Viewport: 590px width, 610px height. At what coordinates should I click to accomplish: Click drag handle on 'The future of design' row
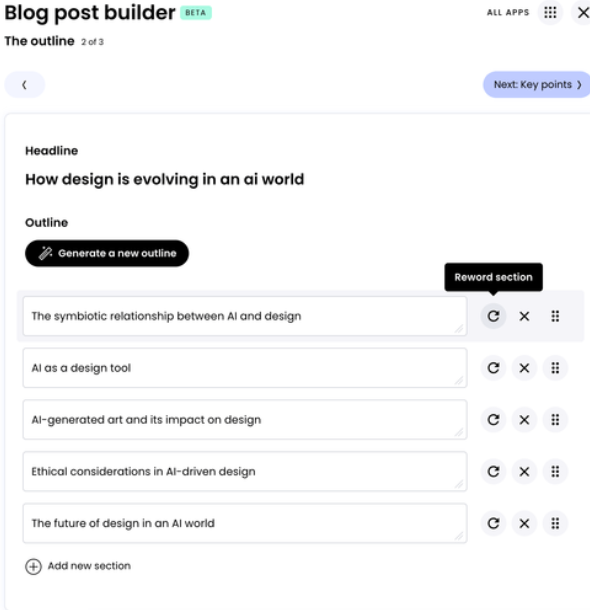[x=555, y=523]
